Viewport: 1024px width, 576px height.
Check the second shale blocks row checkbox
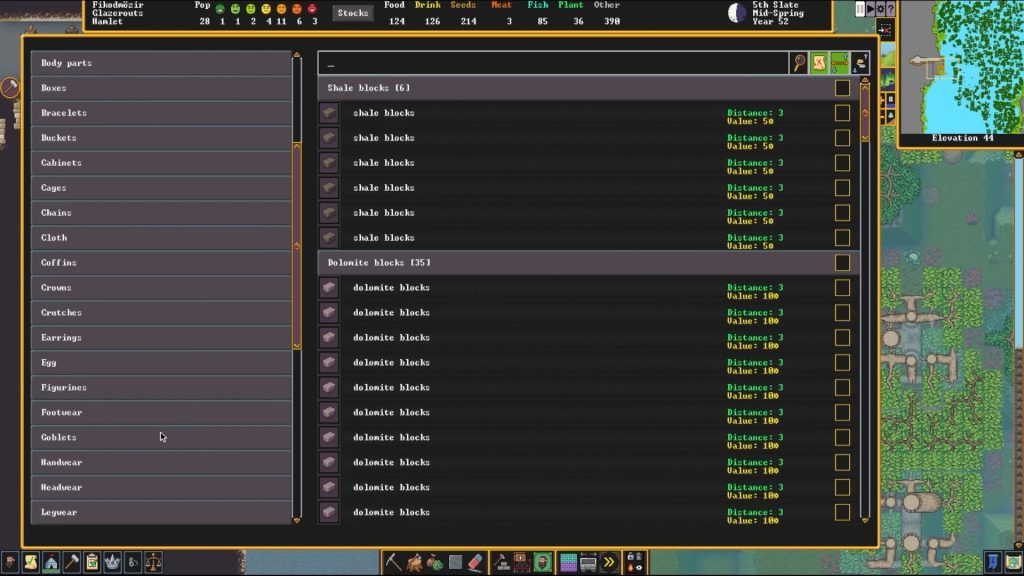[842, 138]
